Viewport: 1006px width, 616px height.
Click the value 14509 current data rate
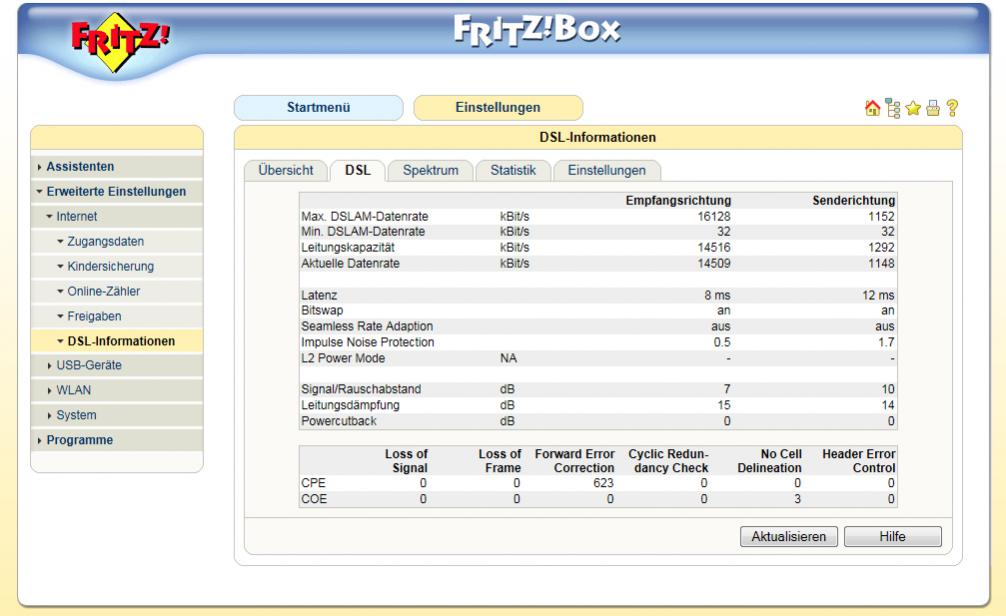[714, 264]
